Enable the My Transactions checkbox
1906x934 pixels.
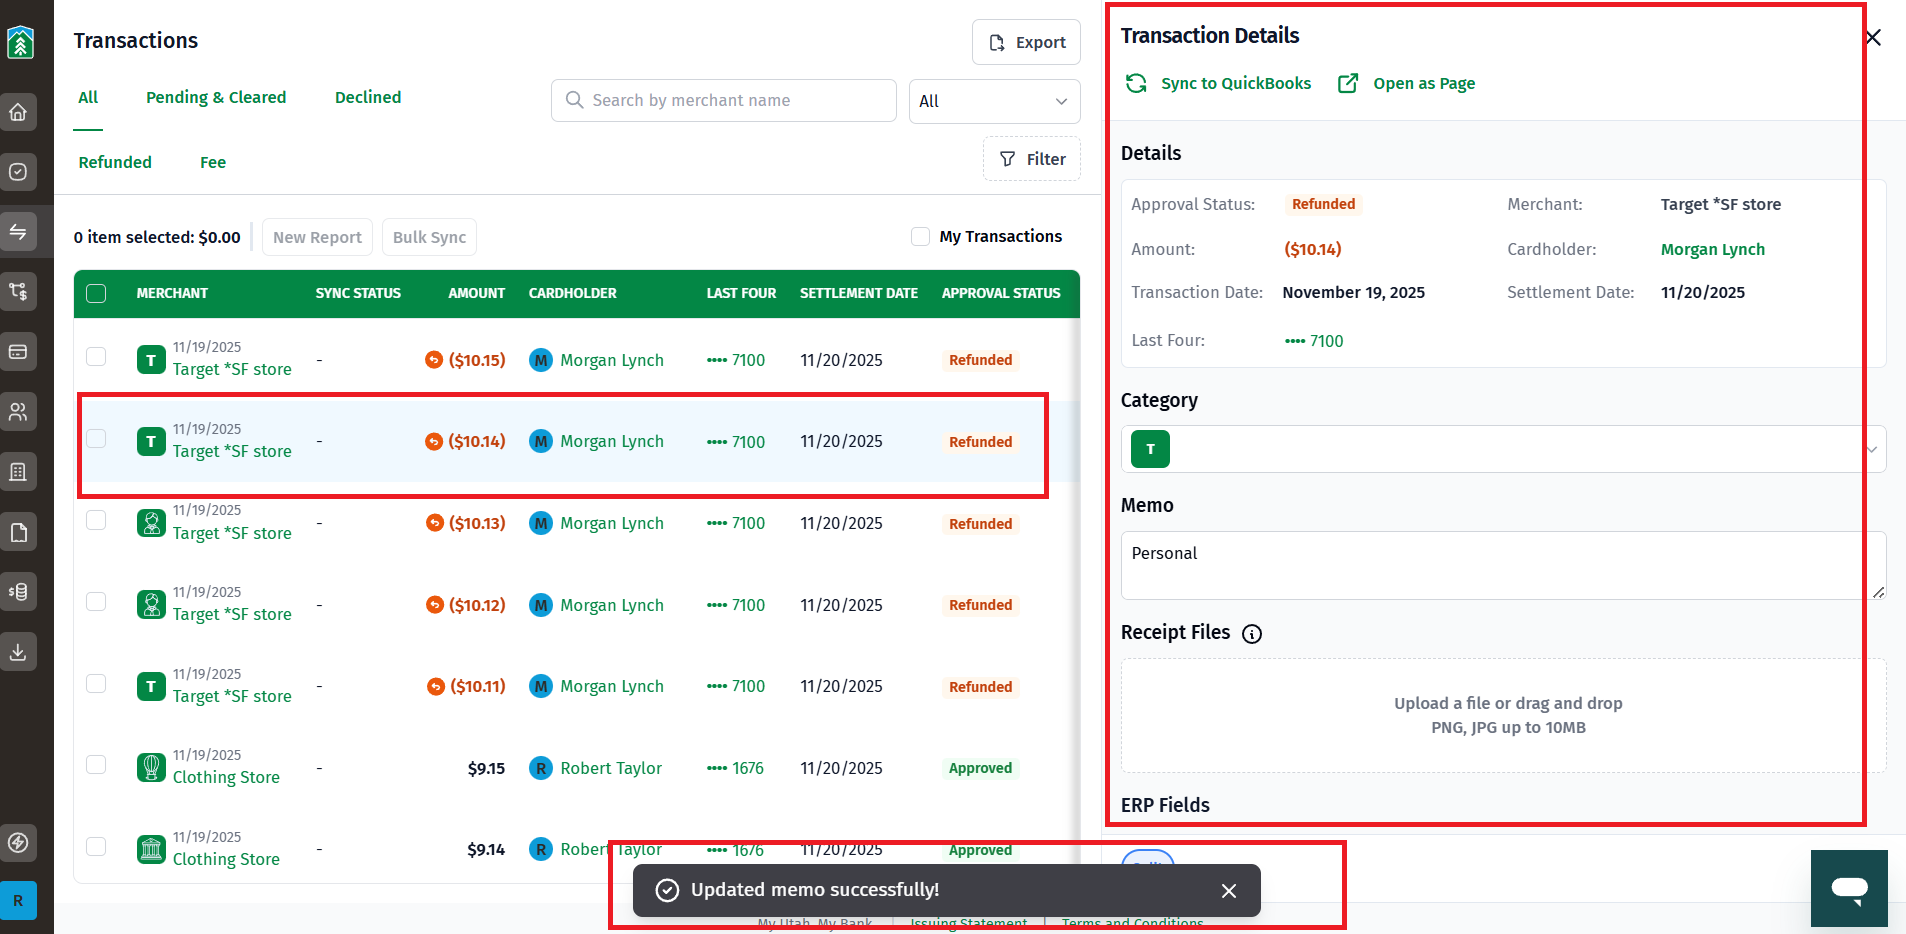coord(920,236)
